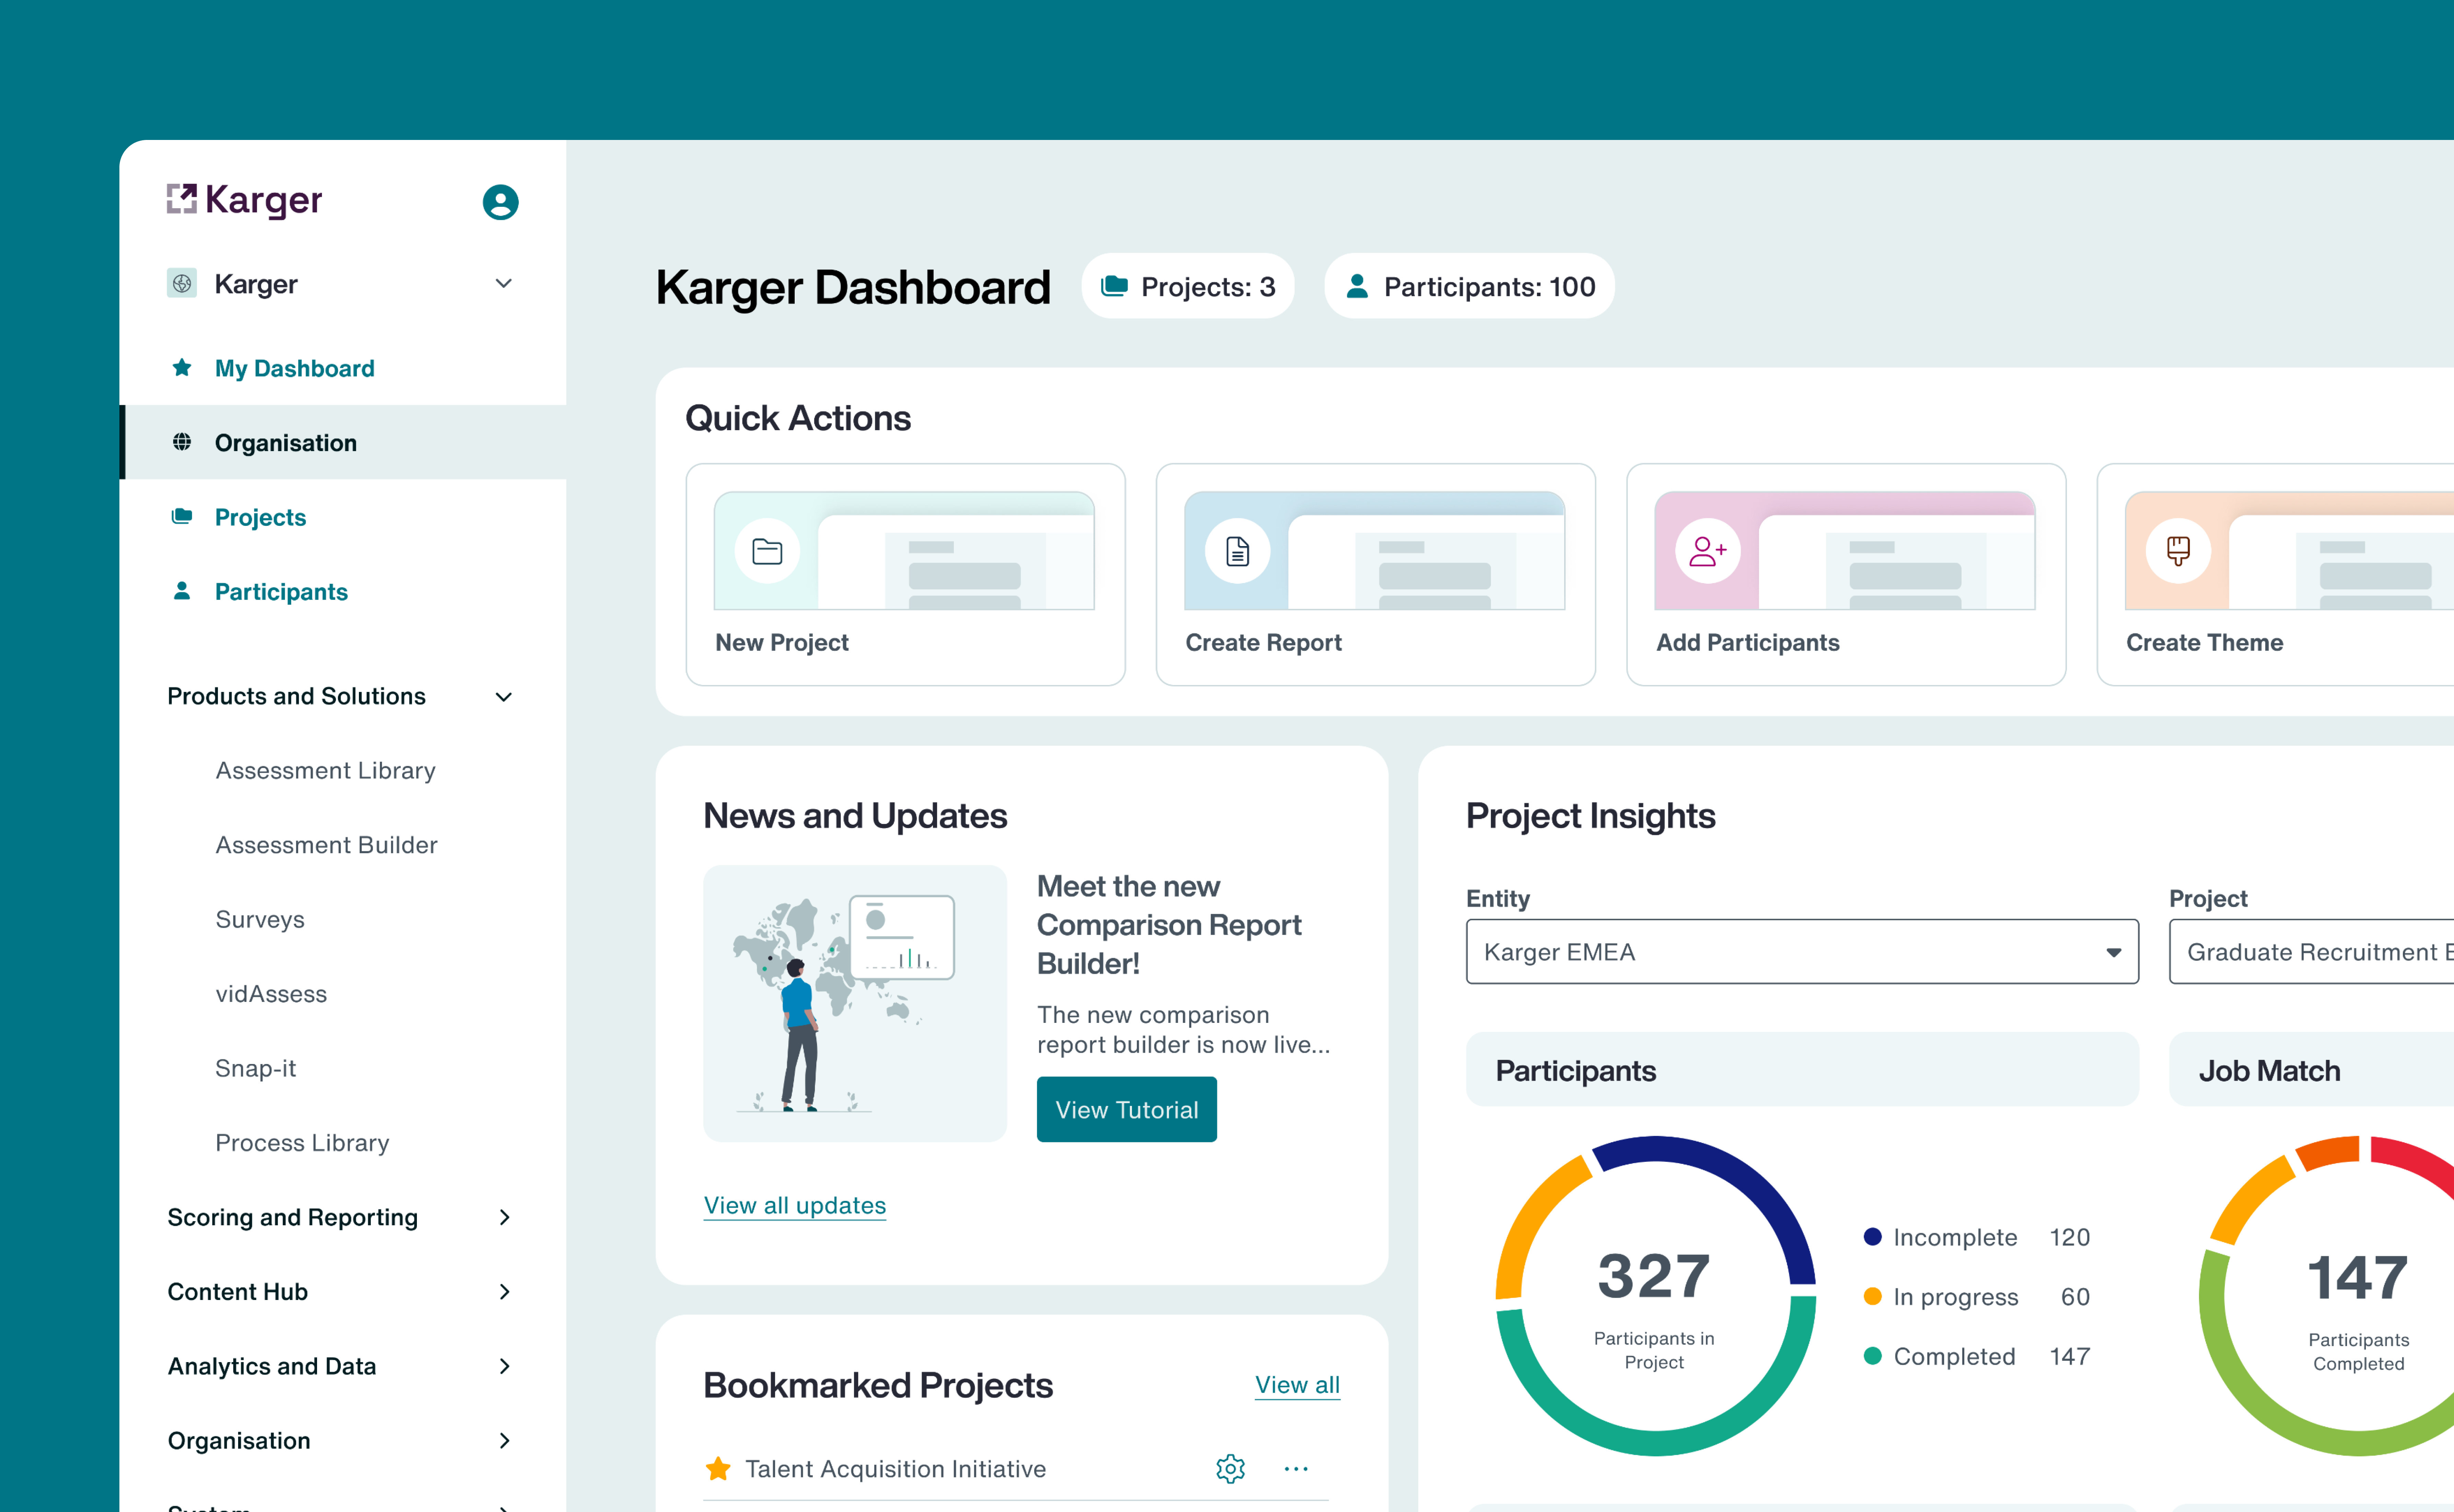Screen dimensions: 2454x1512
Task: Open the Entity dropdown showing Karger EMEA
Action: coord(1802,952)
